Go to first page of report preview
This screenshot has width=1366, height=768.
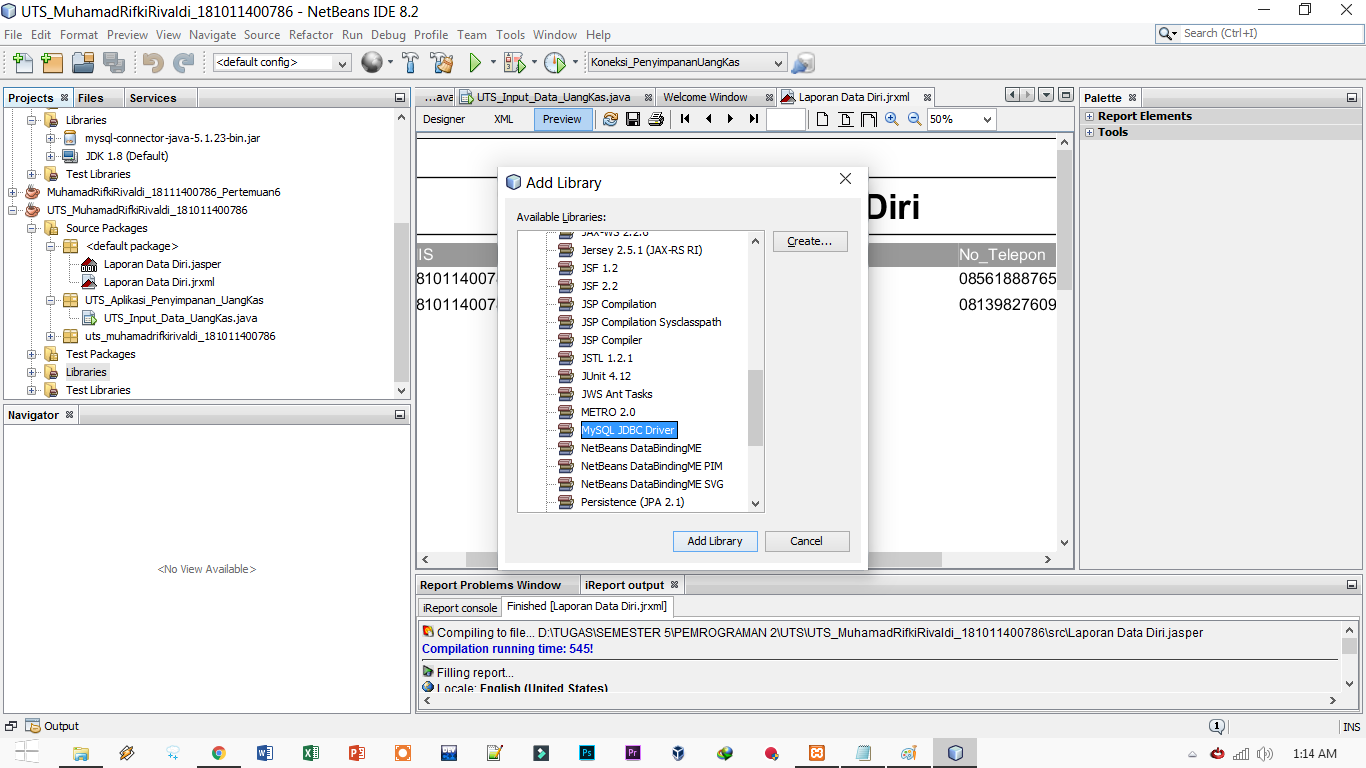coord(685,119)
